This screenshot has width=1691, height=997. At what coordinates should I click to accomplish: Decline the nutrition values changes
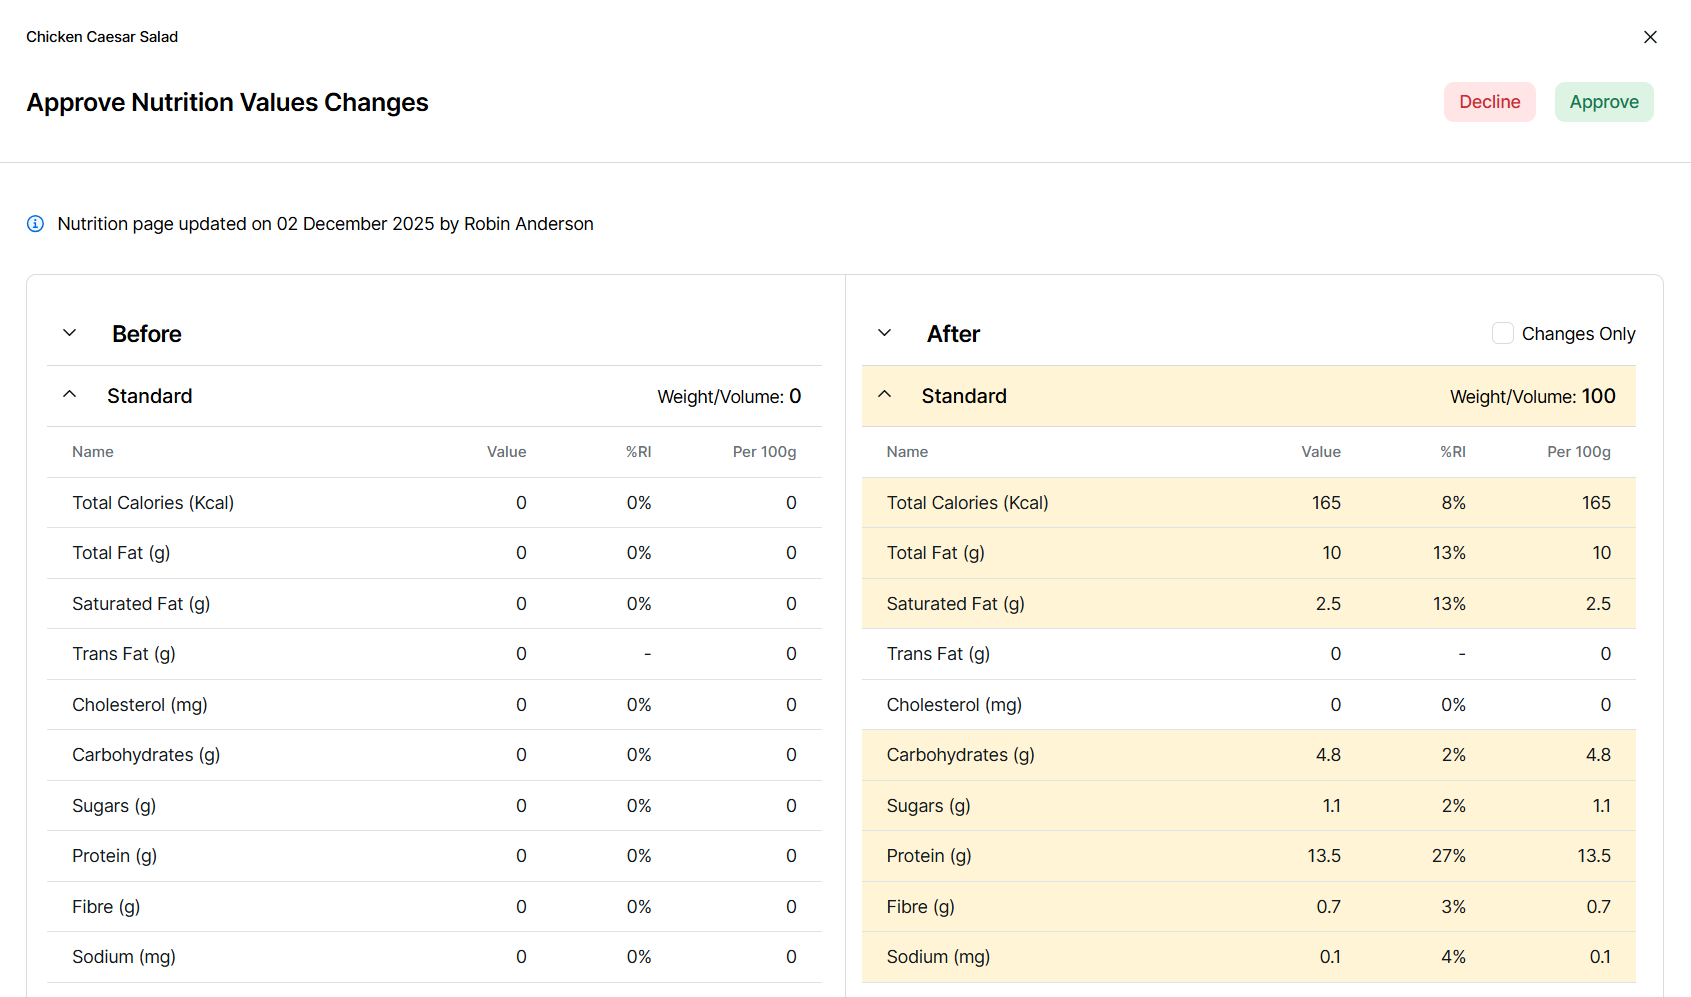click(1489, 102)
